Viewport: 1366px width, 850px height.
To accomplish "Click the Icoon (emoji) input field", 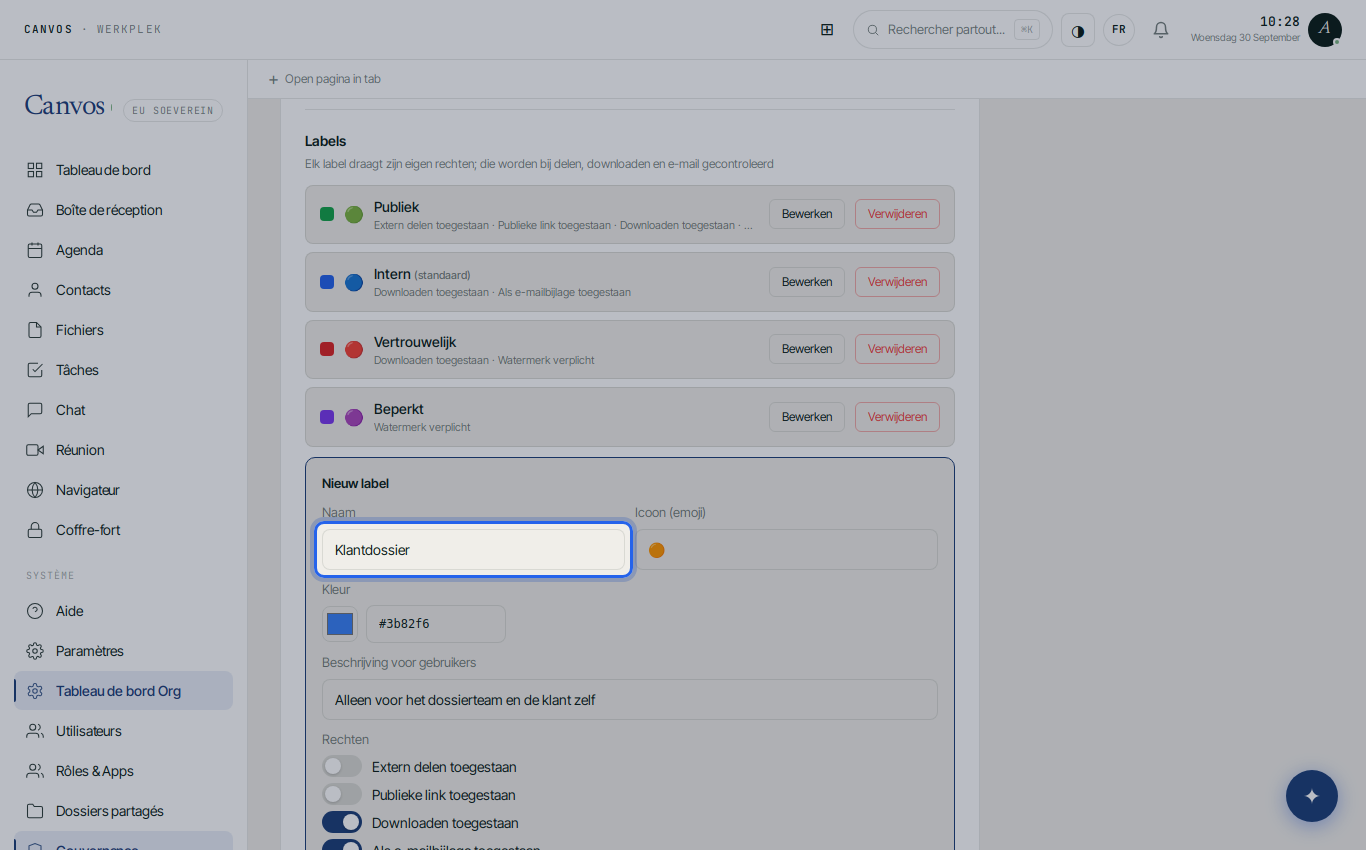I will pos(786,550).
